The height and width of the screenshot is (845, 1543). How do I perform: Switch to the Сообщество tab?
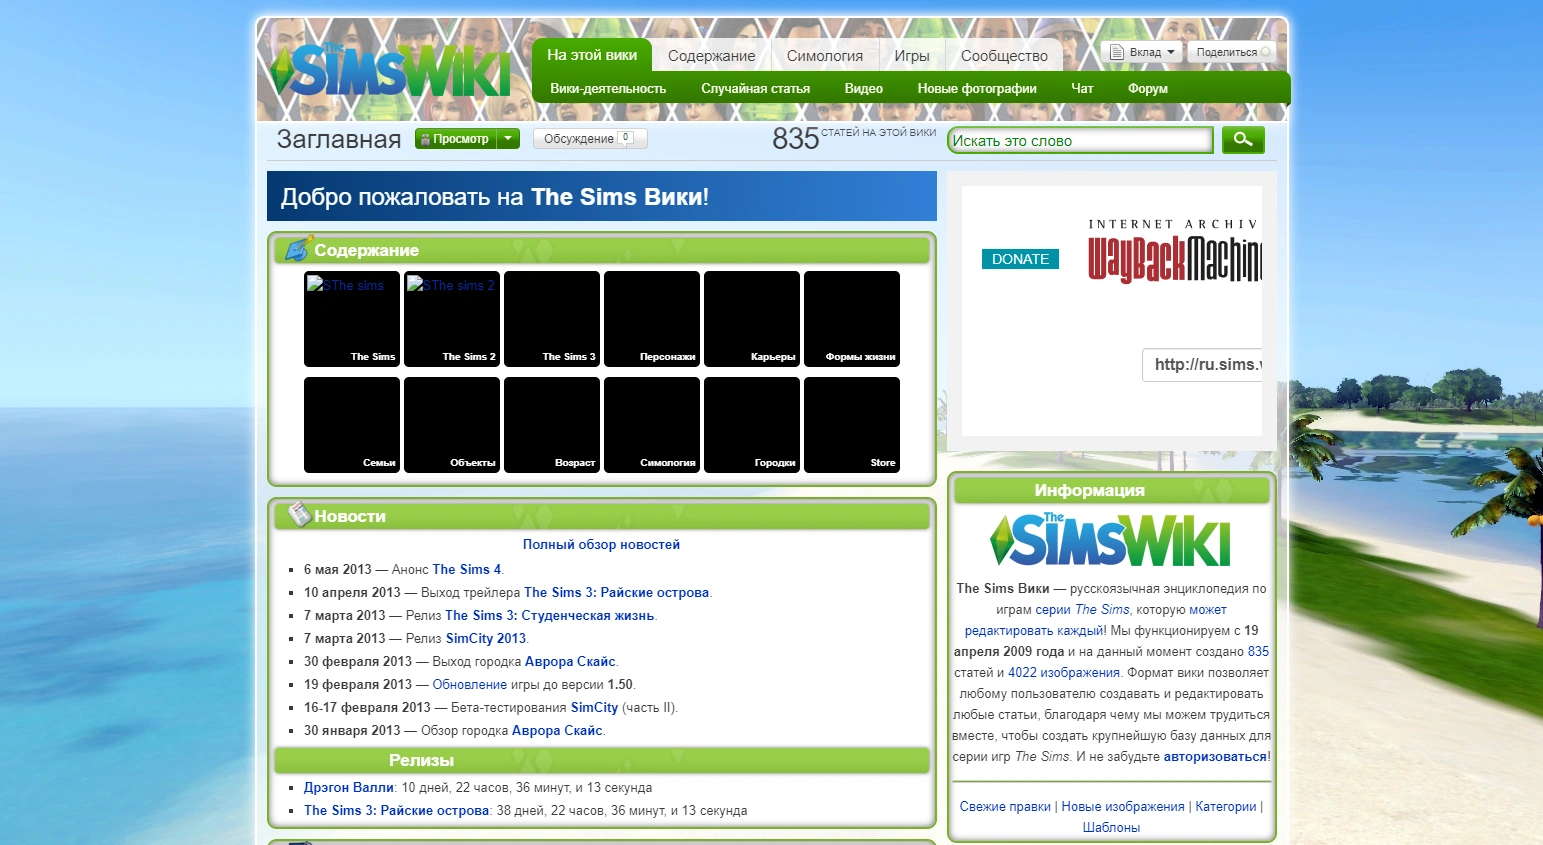pos(1004,56)
